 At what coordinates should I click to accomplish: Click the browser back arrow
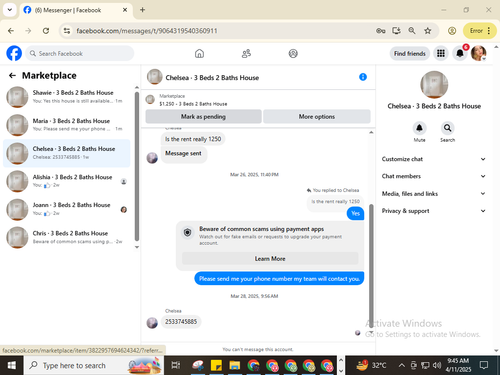point(11,31)
